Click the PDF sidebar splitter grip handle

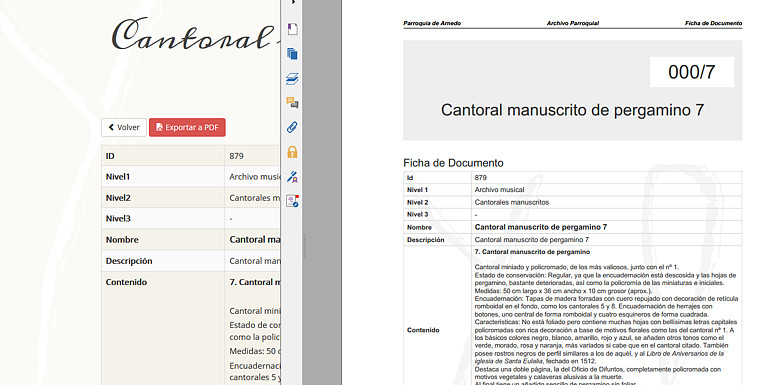tap(305, 246)
